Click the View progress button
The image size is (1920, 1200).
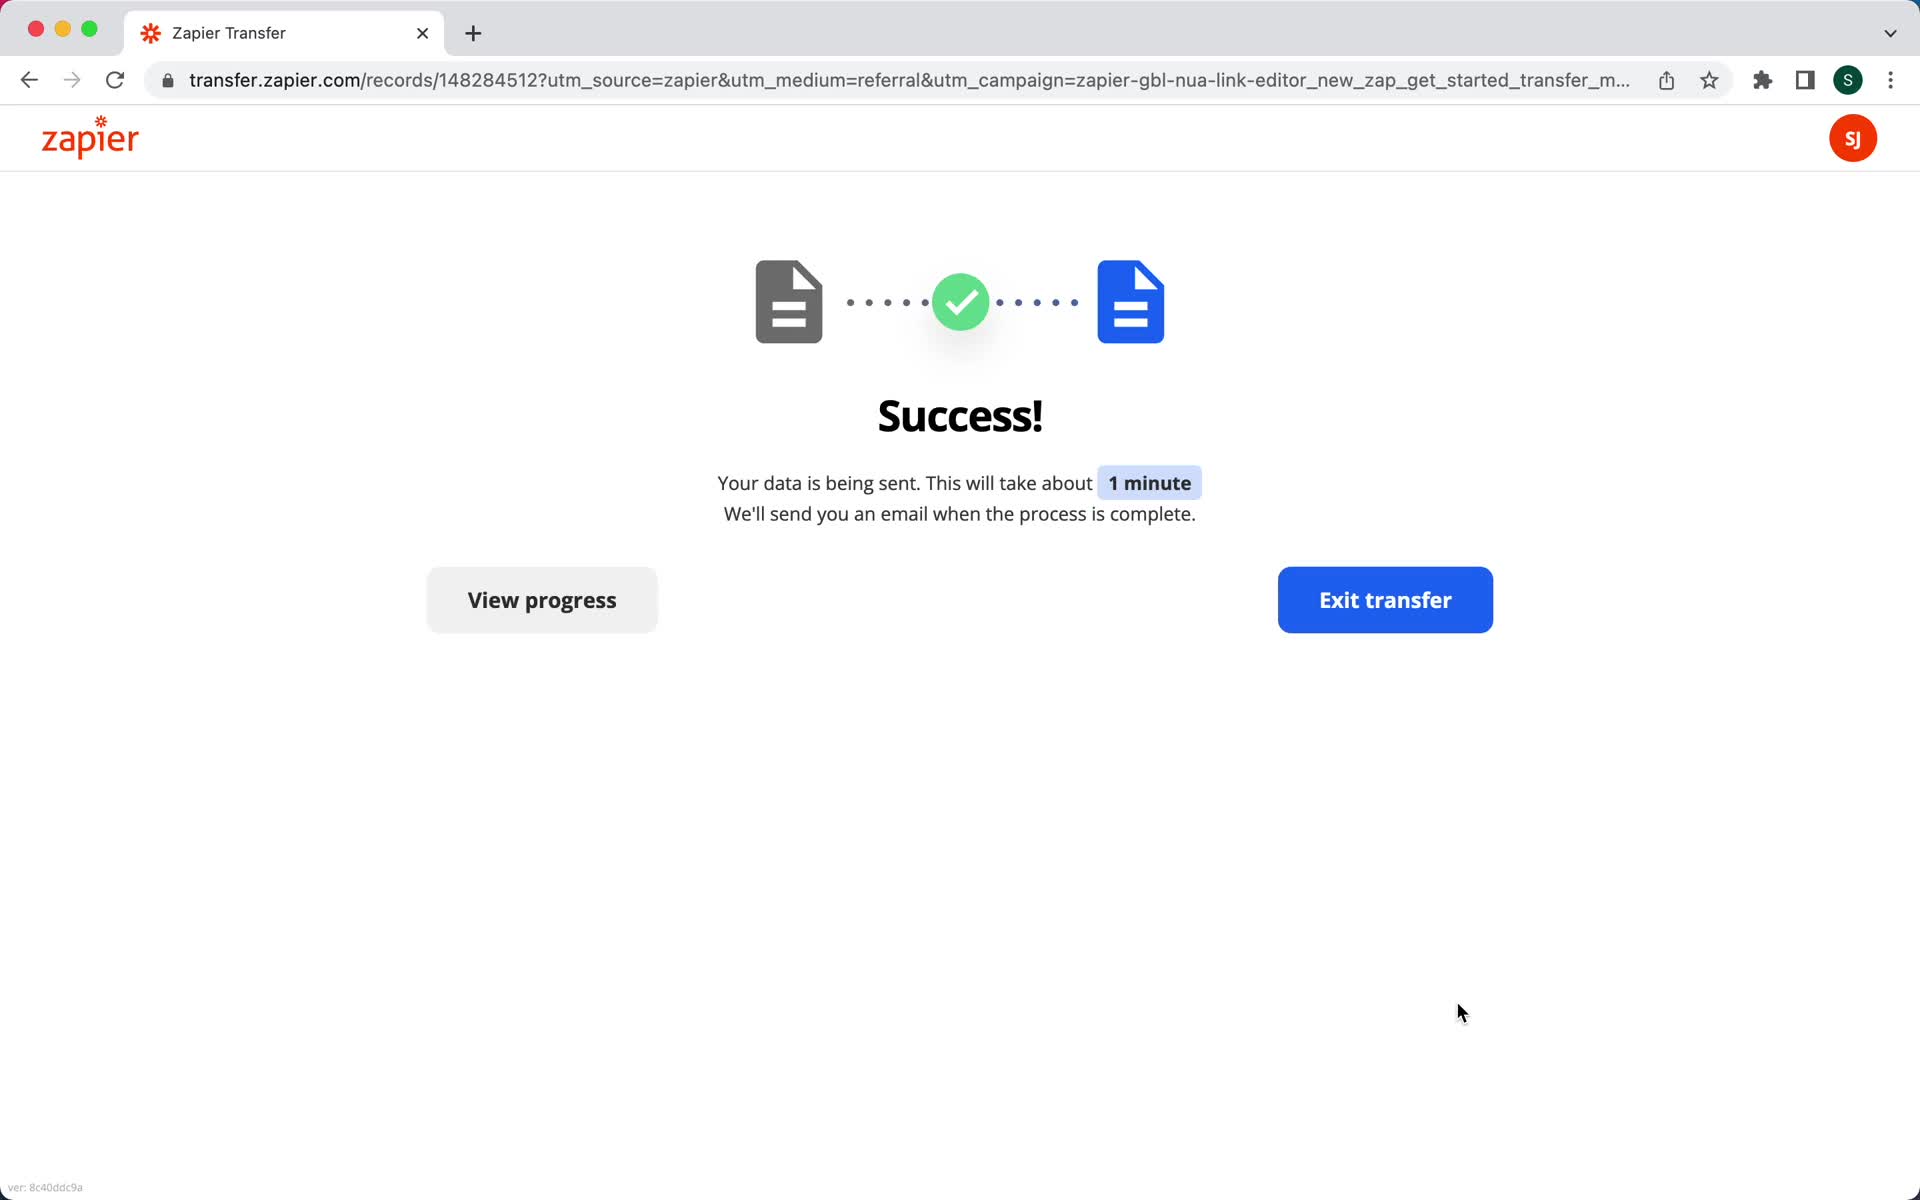coord(542,600)
